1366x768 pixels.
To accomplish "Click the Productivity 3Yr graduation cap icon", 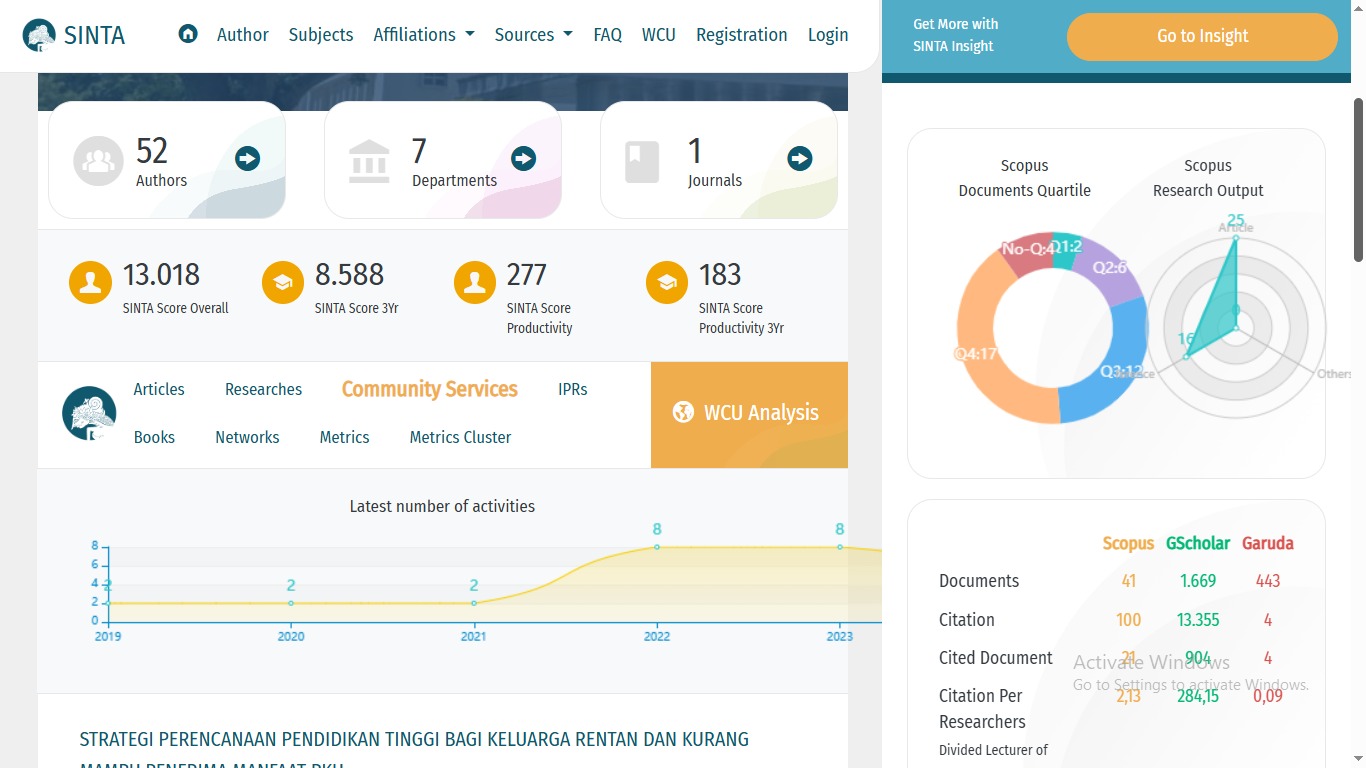I will (667, 283).
